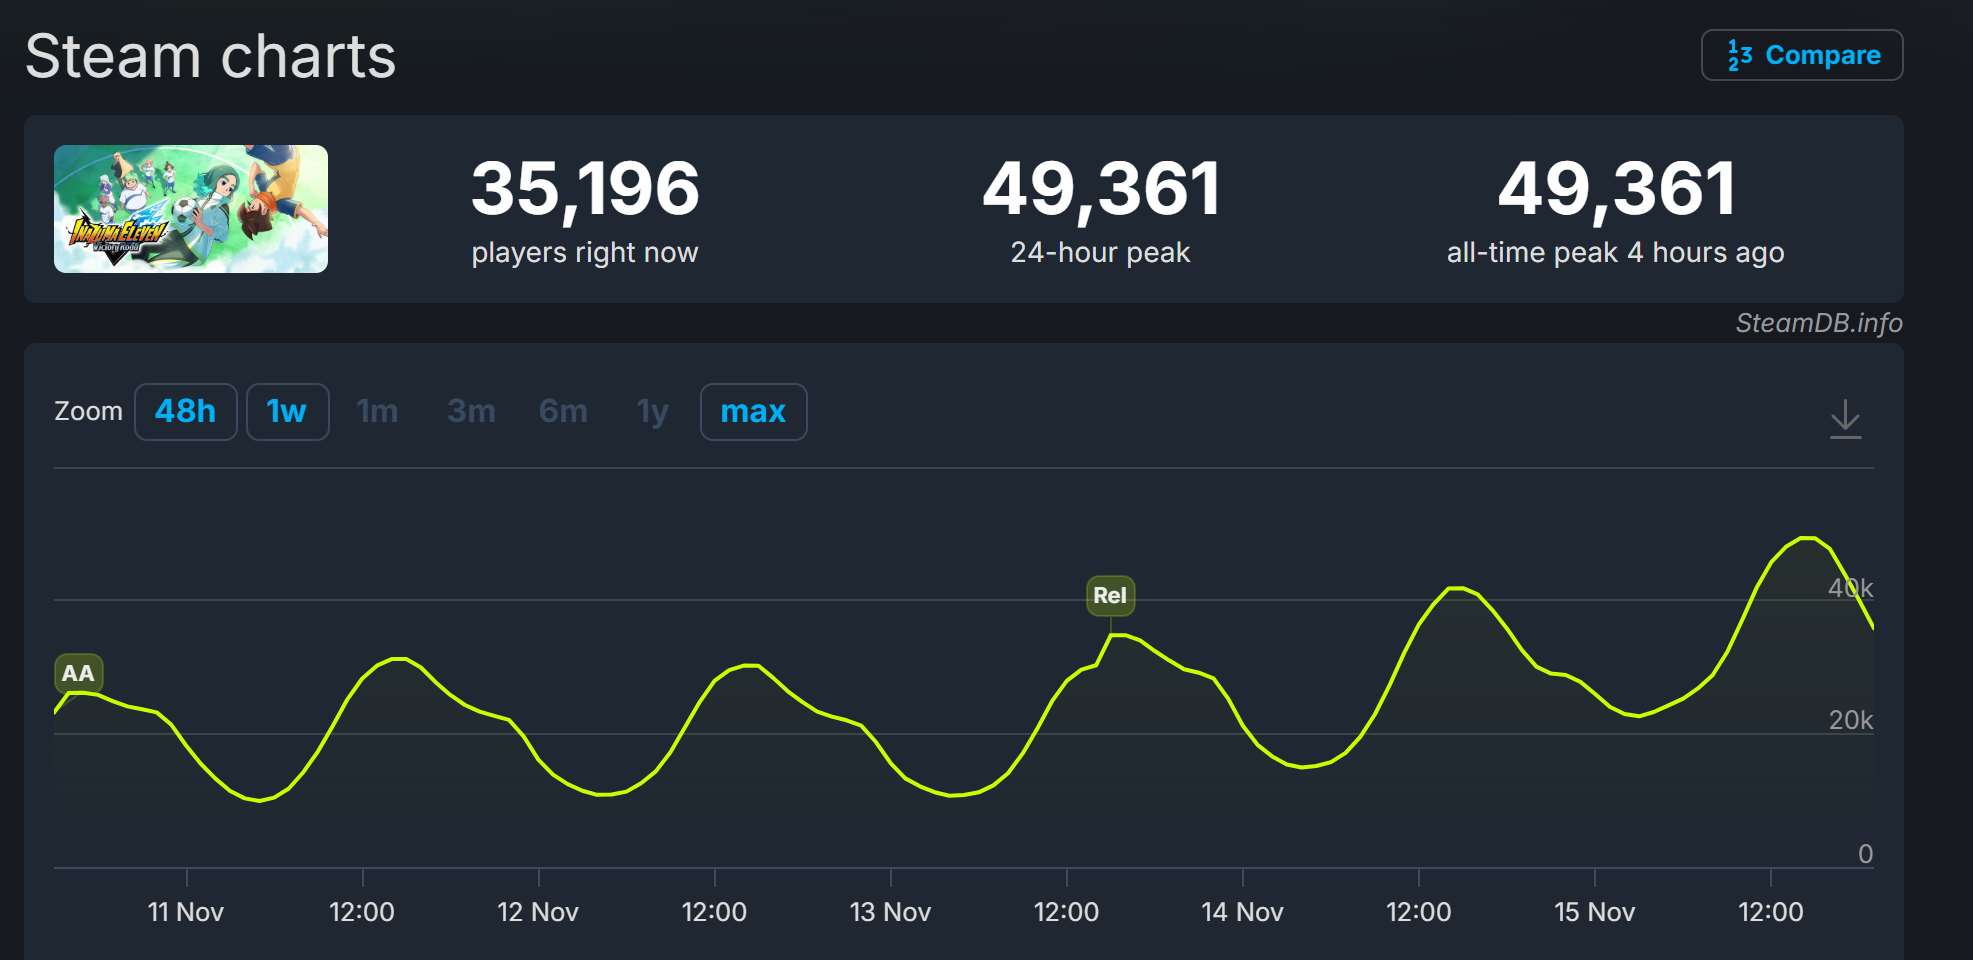Viewport: 1973px width, 960px height.
Task: Click the 'Zoom' label
Action: point(88,411)
